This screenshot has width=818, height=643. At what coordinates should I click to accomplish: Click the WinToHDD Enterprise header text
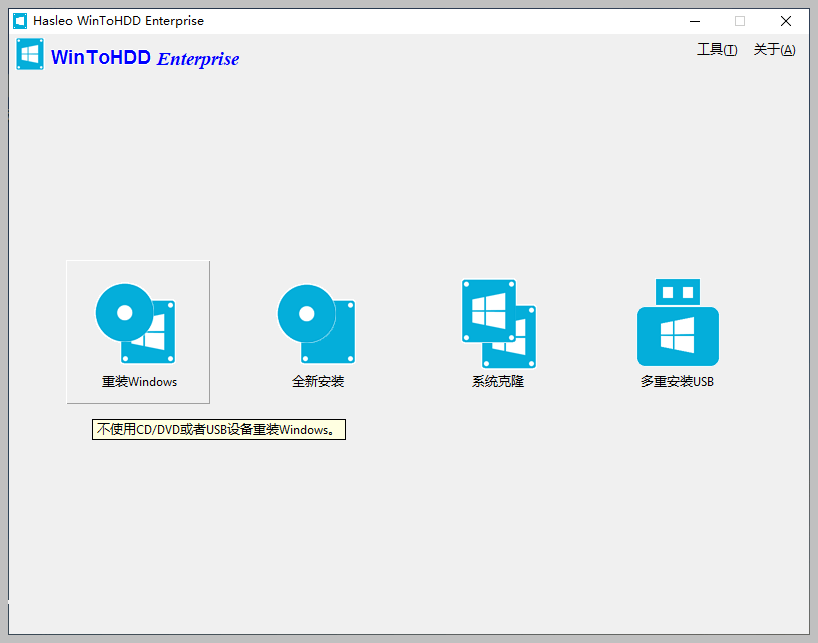point(145,58)
